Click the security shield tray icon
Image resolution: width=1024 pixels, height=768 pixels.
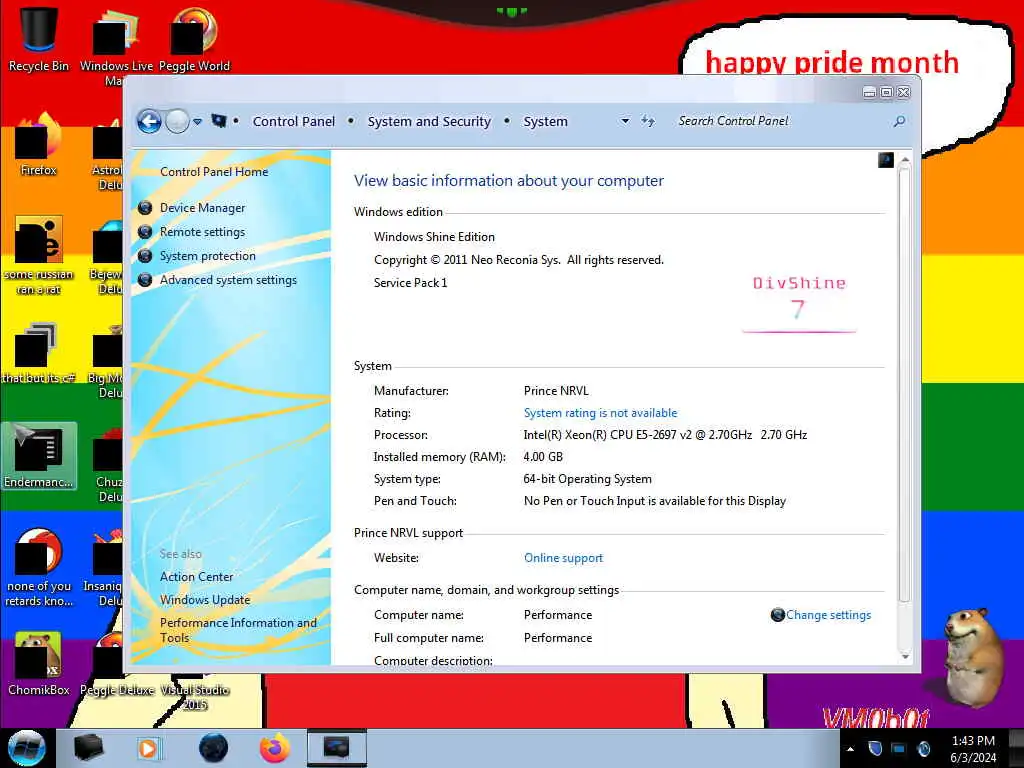point(875,748)
